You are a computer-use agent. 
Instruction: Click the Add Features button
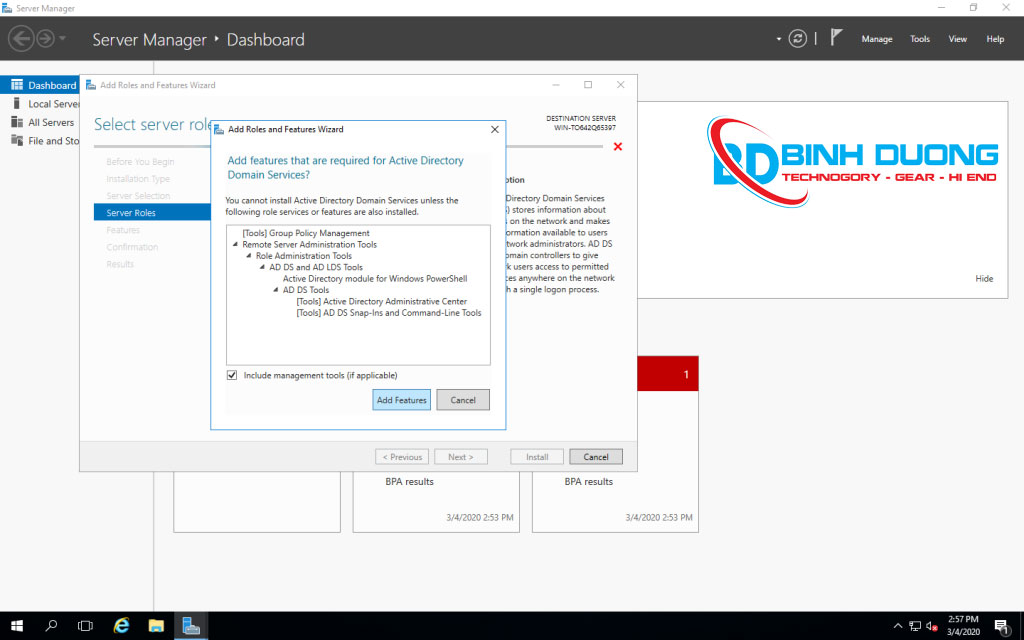click(401, 399)
